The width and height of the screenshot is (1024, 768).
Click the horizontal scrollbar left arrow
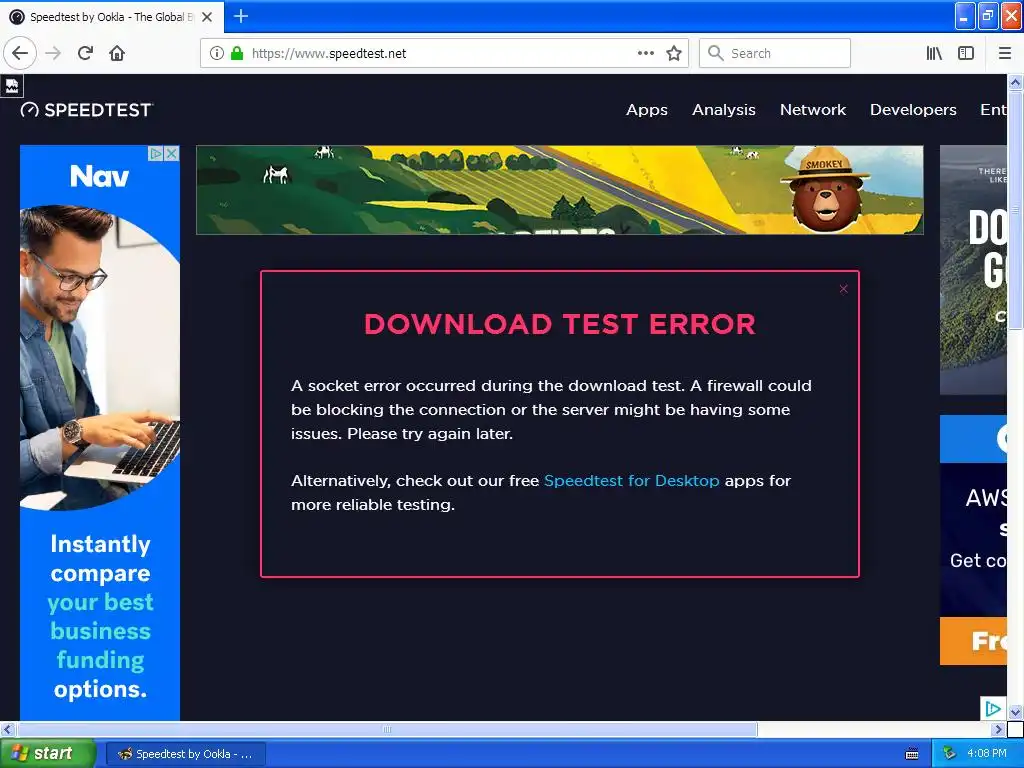8,729
